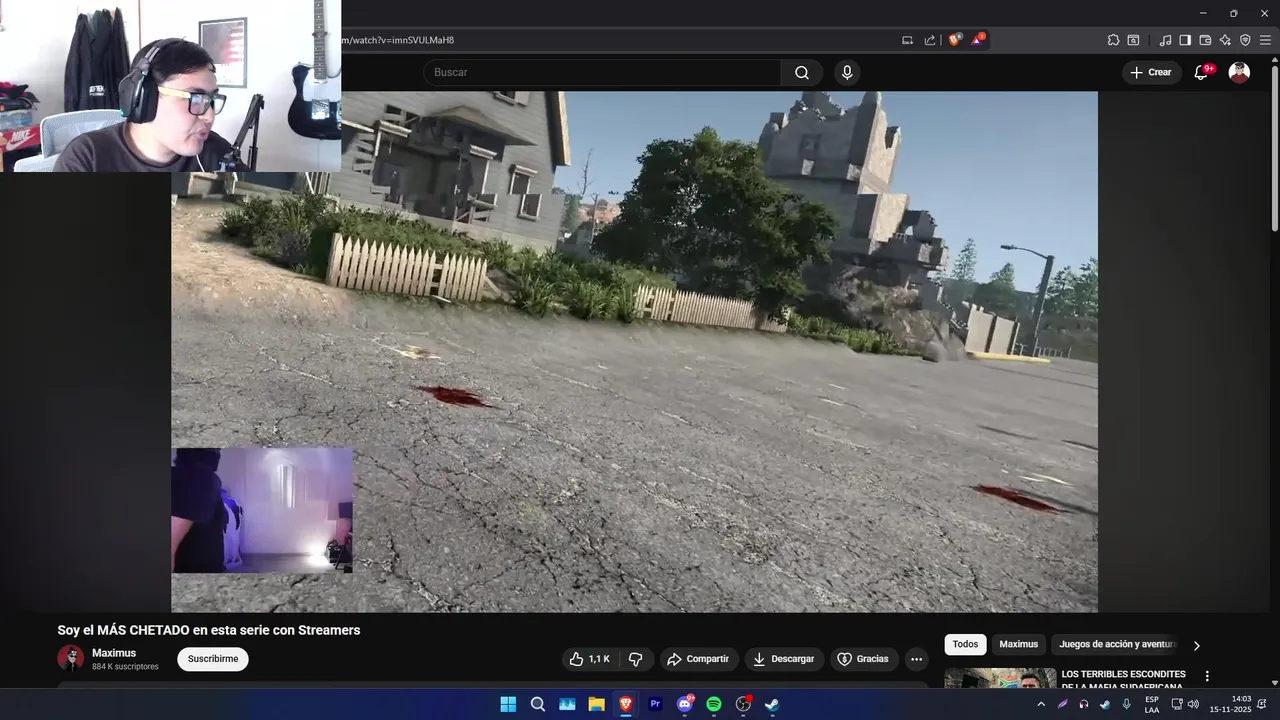Click the browser address bar URL
Screen dimensions: 1280x720
coord(398,40)
